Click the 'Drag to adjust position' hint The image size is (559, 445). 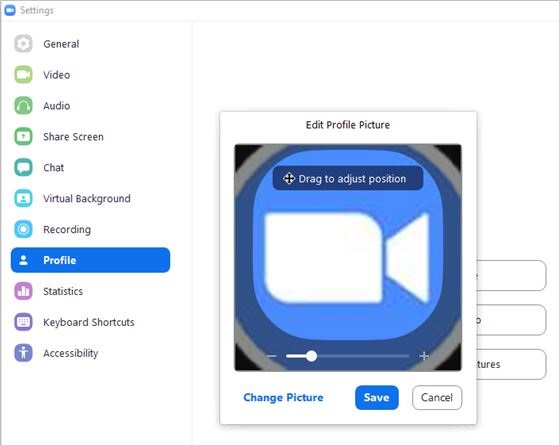pyautogui.click(x=348, y=178)
